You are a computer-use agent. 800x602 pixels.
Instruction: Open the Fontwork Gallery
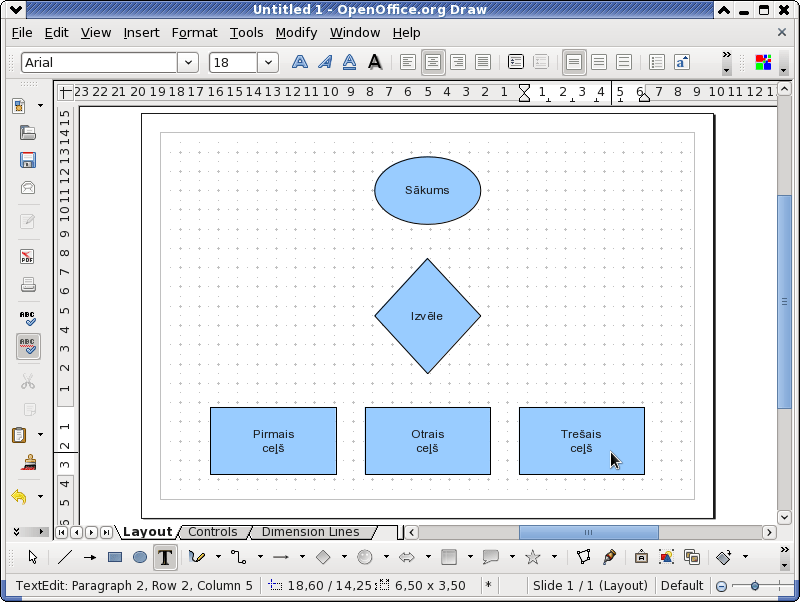(641, 557)
